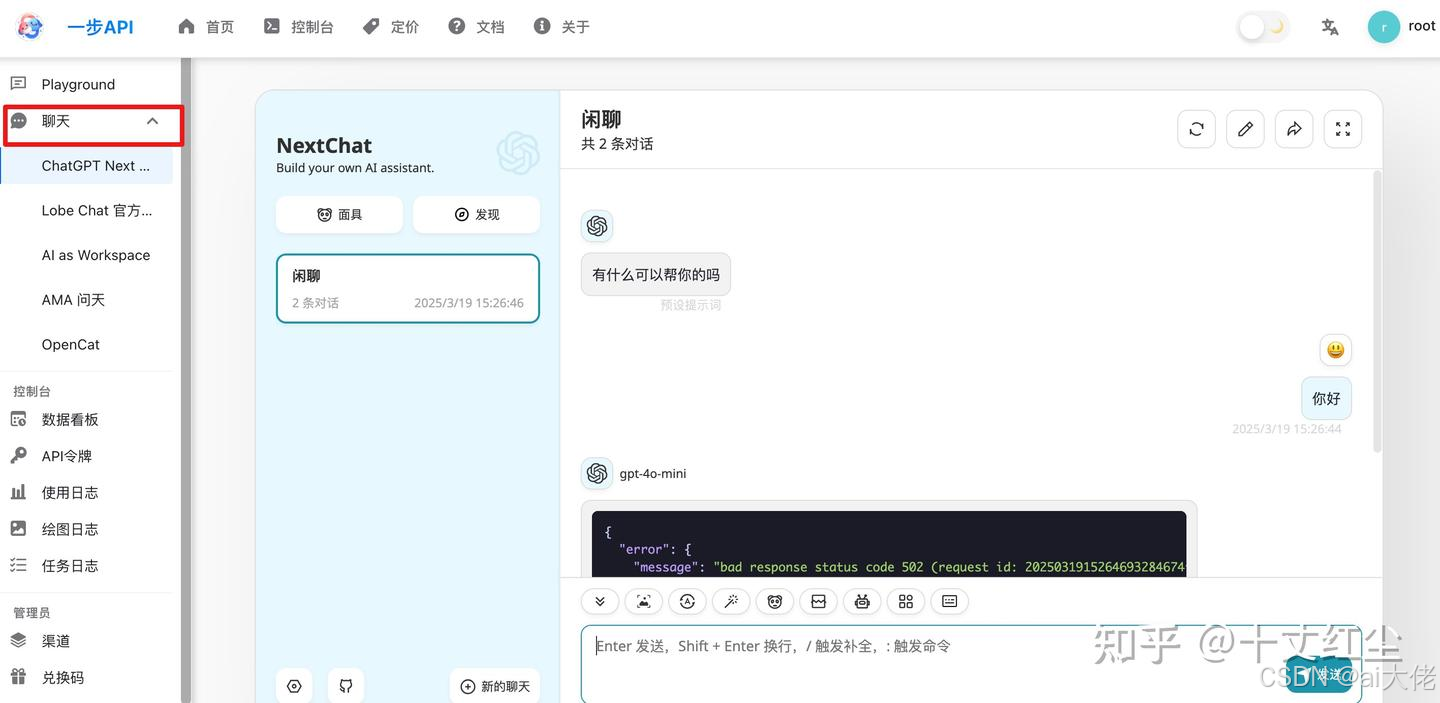The width and height of the screenshot is (1440, 703).
Task: Open the 首页 home menu item
Action: coord(206,27)
